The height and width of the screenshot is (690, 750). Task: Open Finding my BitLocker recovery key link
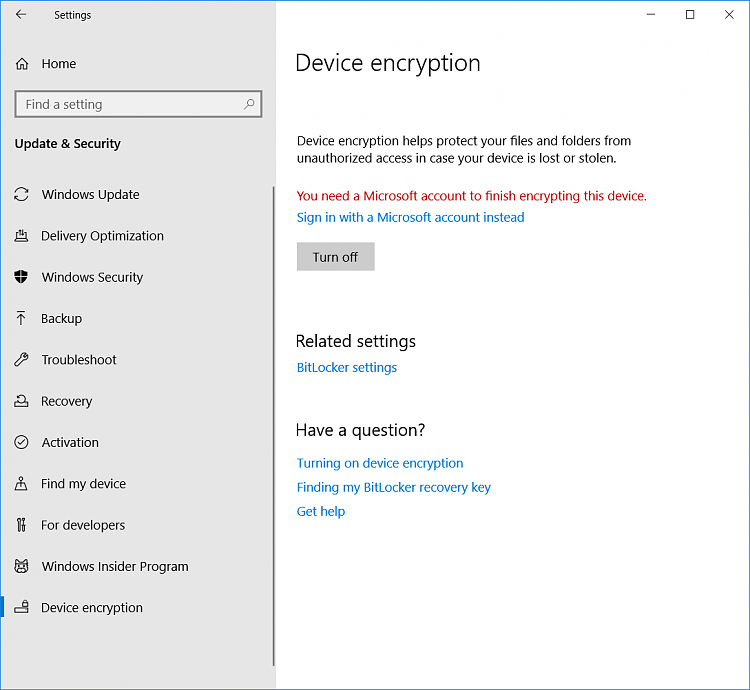[394, 487]
